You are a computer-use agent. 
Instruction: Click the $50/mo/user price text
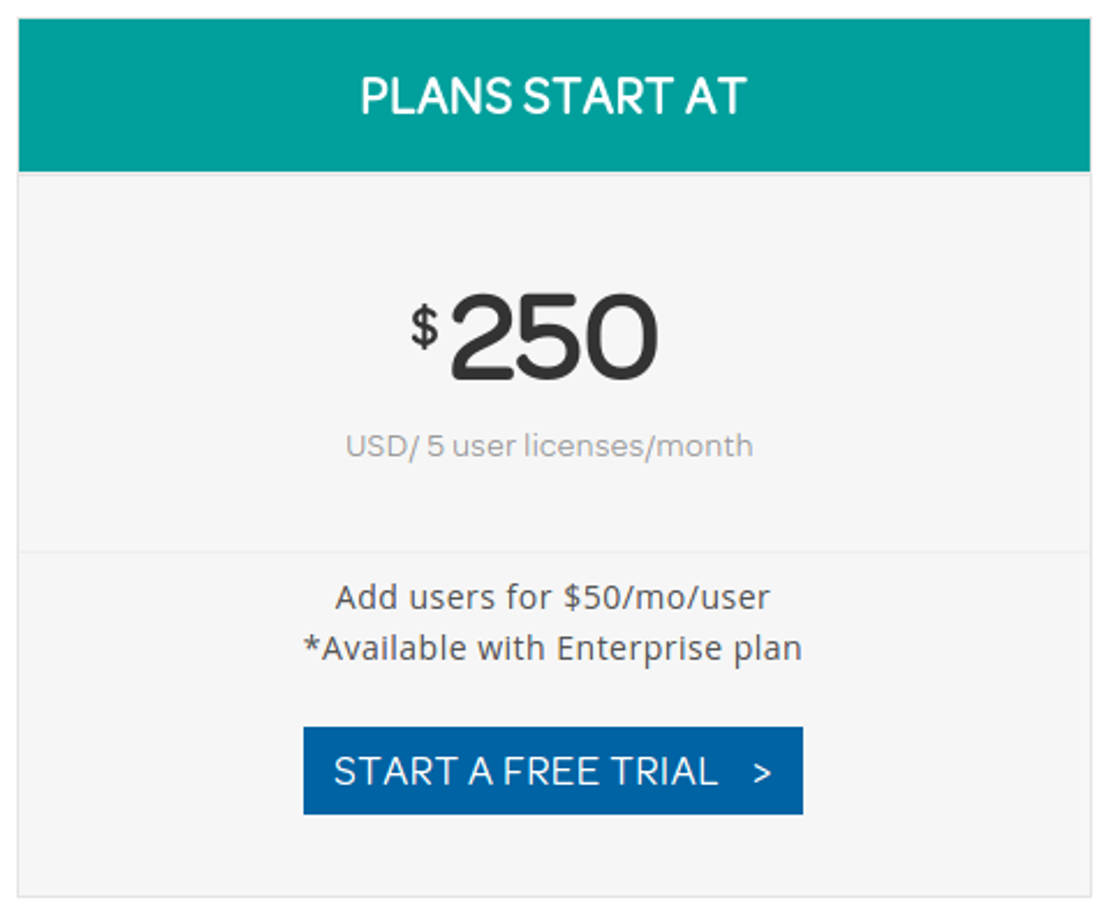pos(666,598)
